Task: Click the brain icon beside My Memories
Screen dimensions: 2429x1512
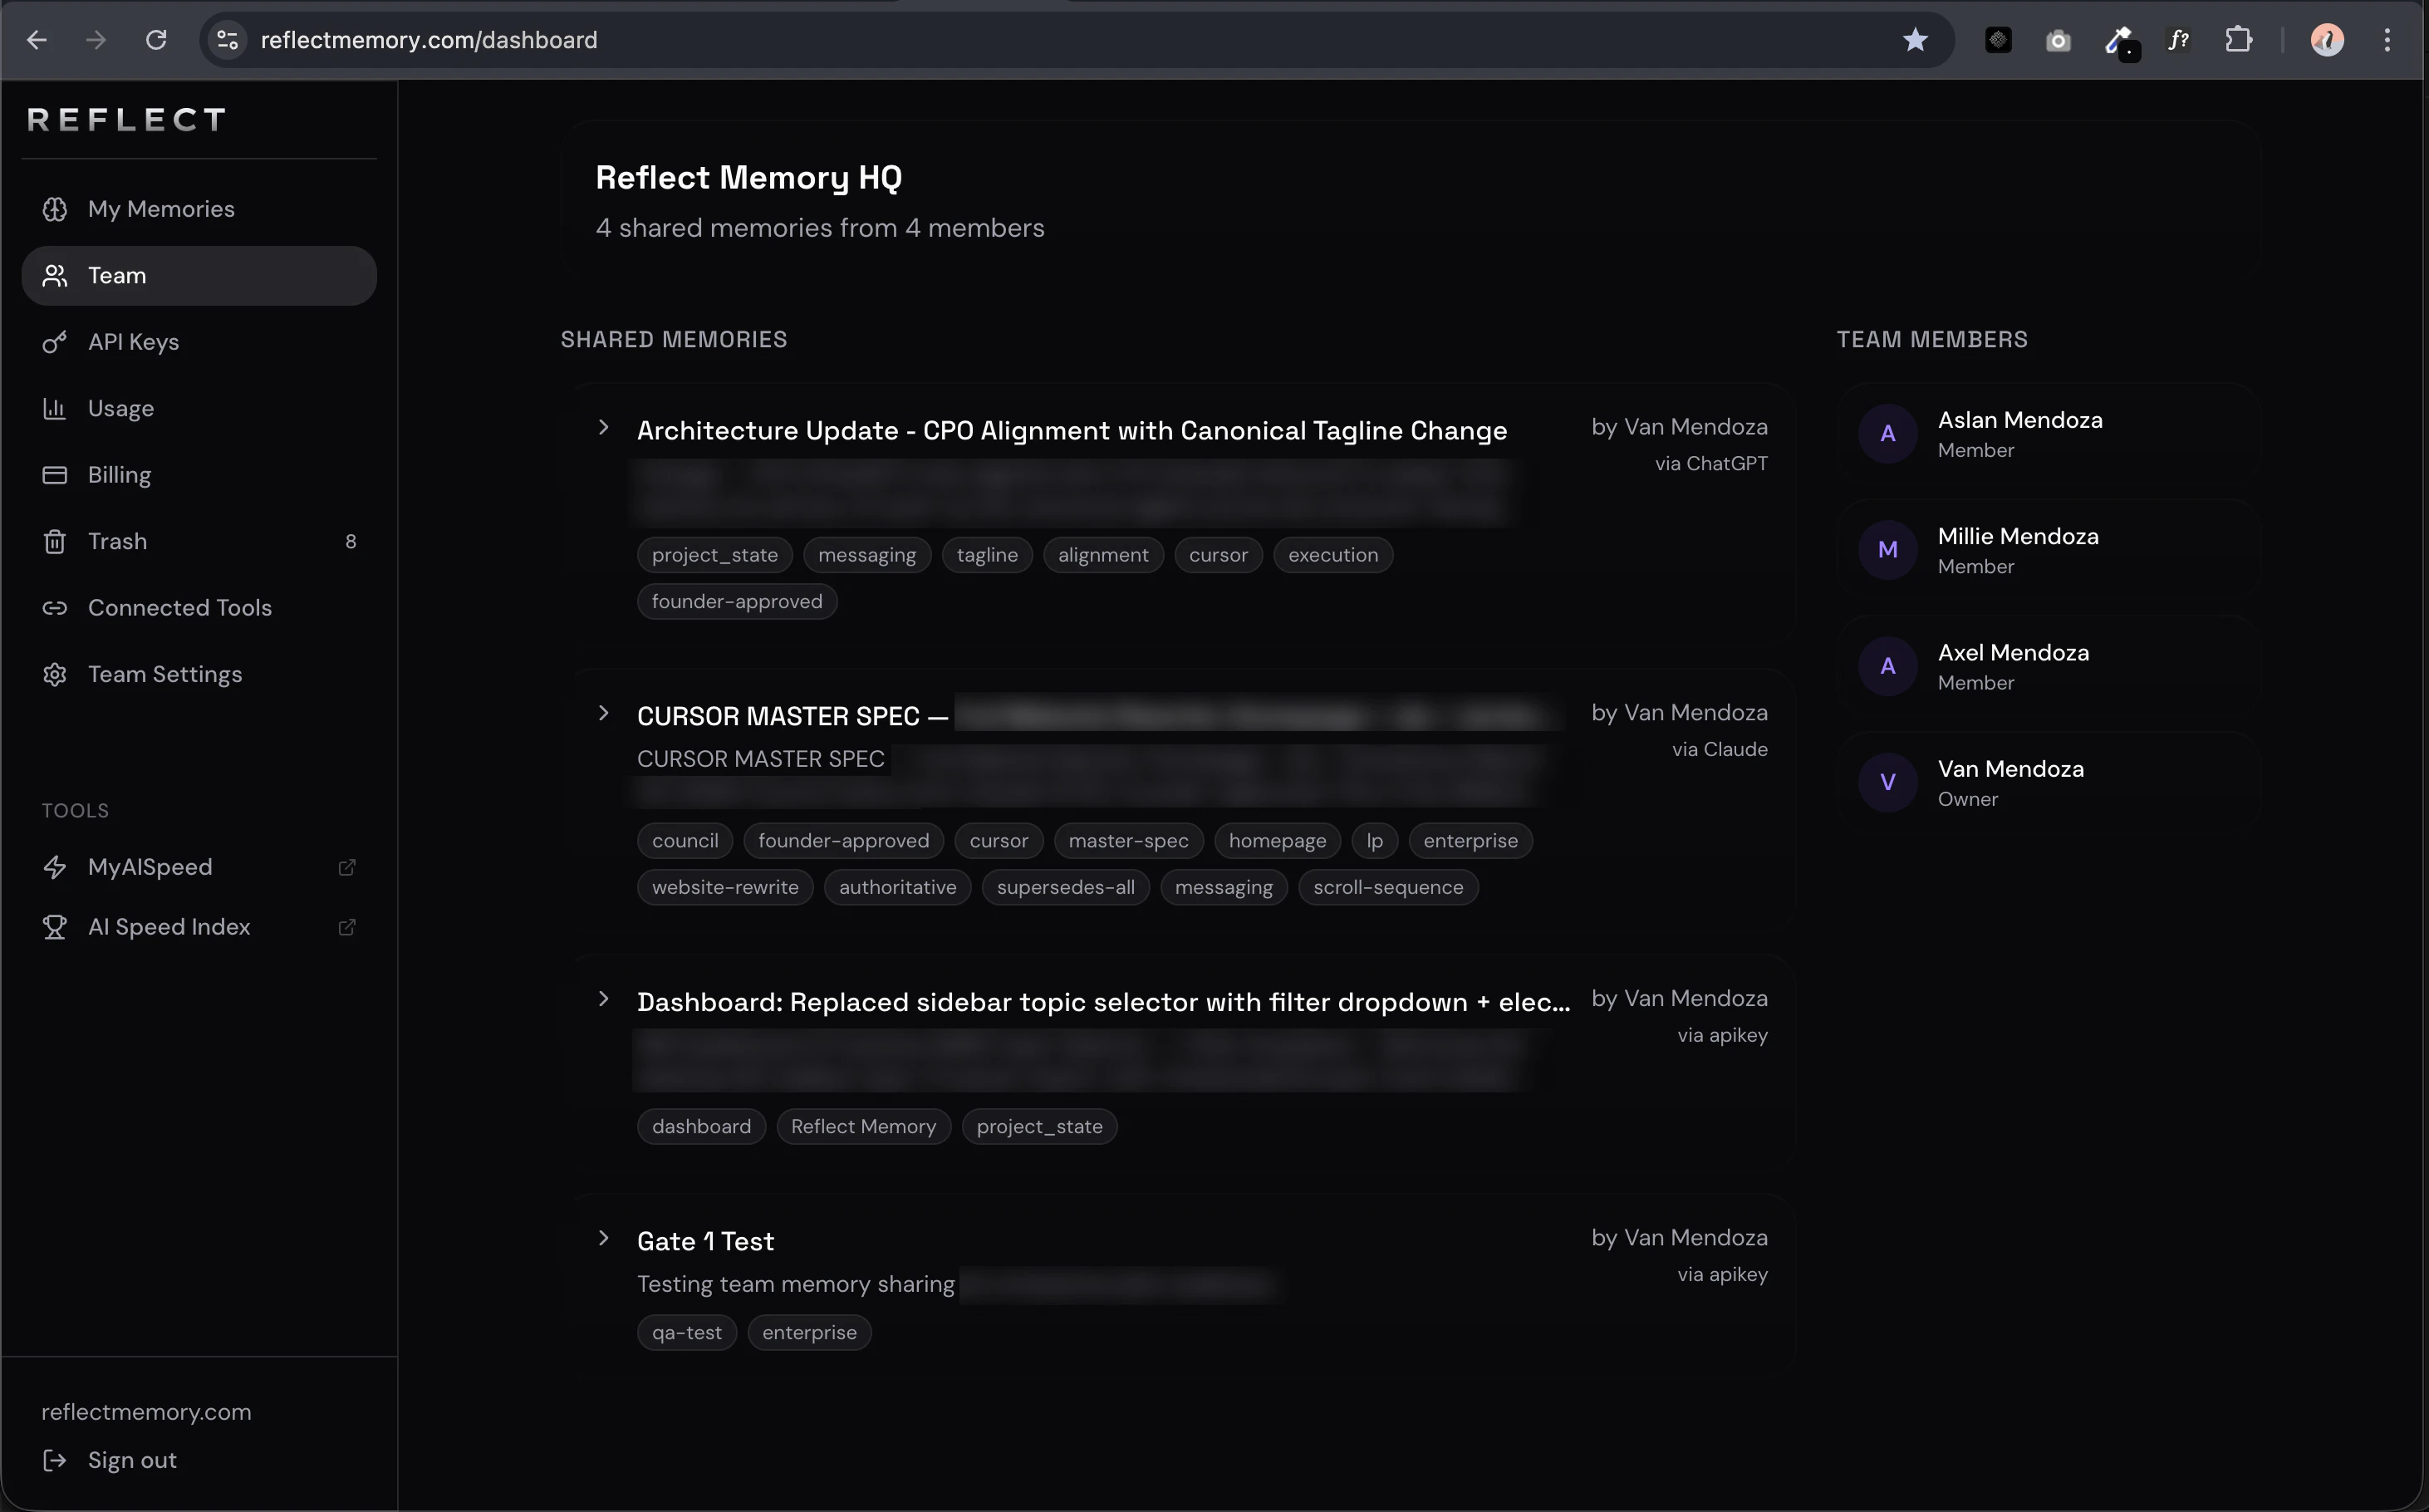Action: click(55, 209)
